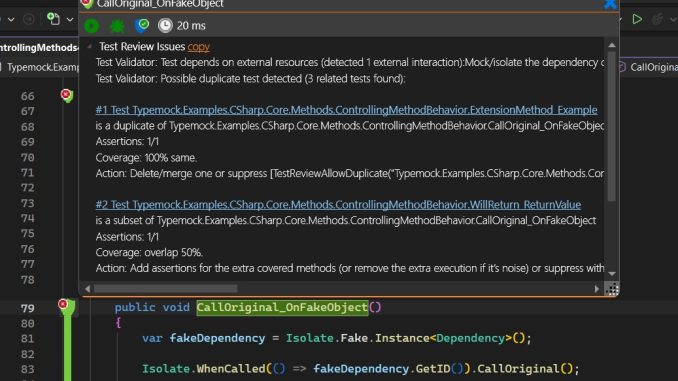
Task: Click the blue shield test review icon
Action: [142, 26]
